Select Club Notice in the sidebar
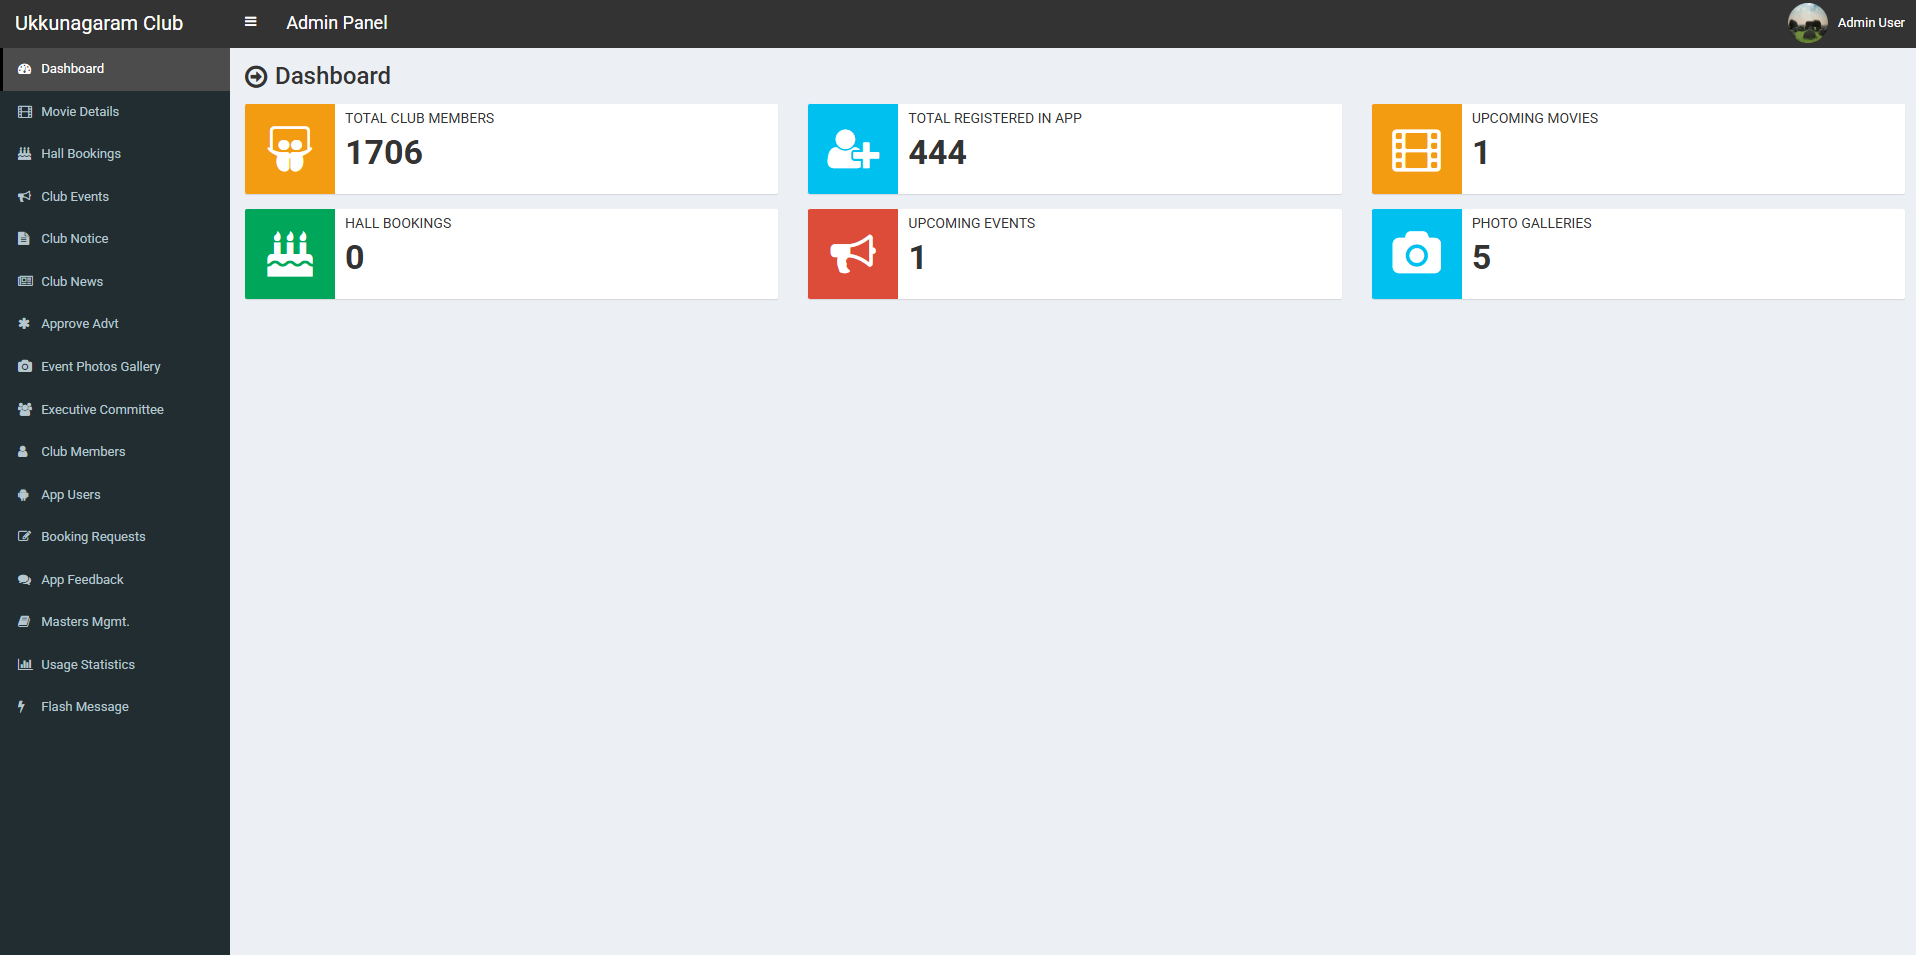Image resolution: width=1916 pixels, height=955 pixels. pyautogui.click(x=75, y=239)
